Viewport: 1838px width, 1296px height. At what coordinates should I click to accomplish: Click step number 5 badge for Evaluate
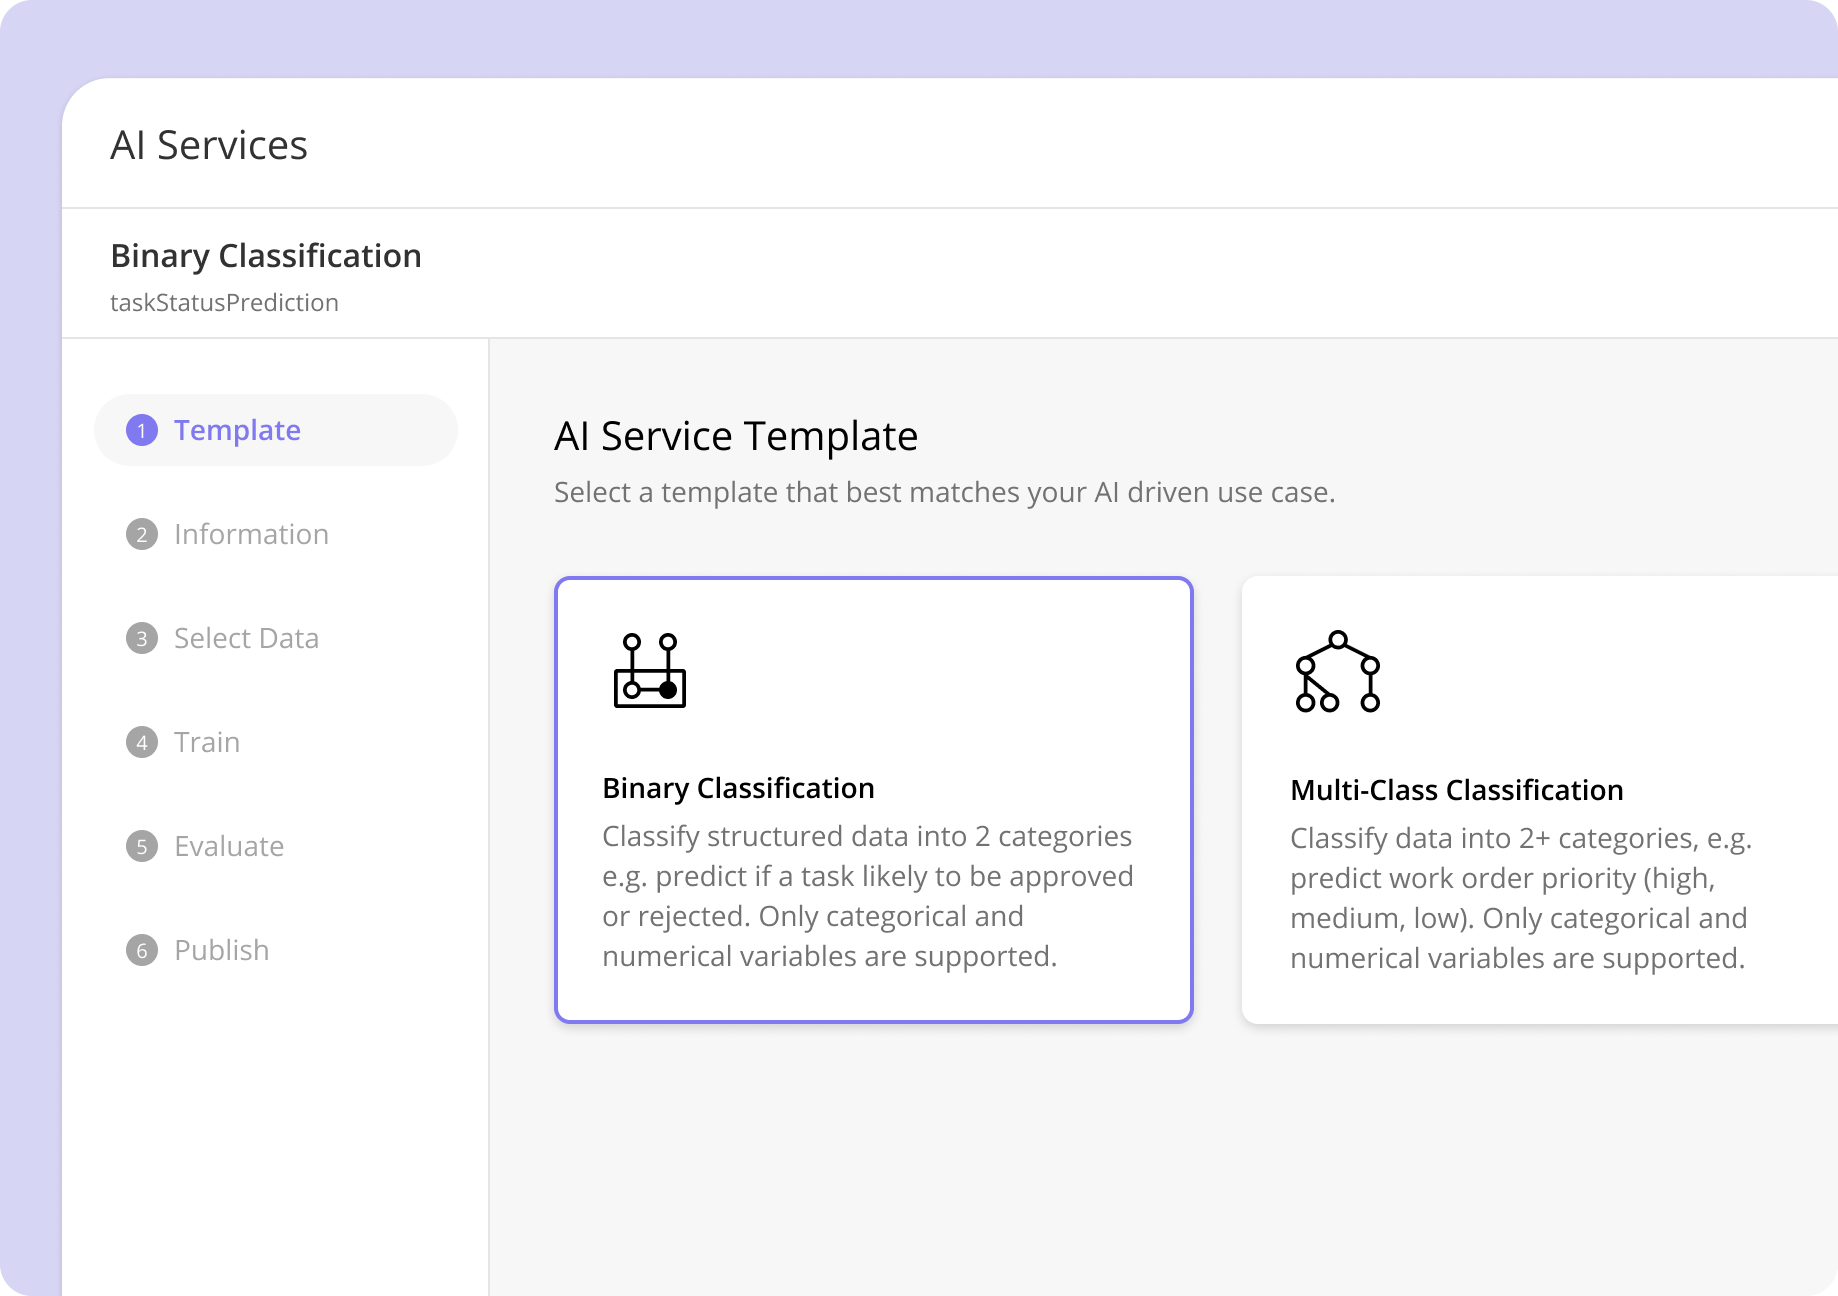pos(142,846)
